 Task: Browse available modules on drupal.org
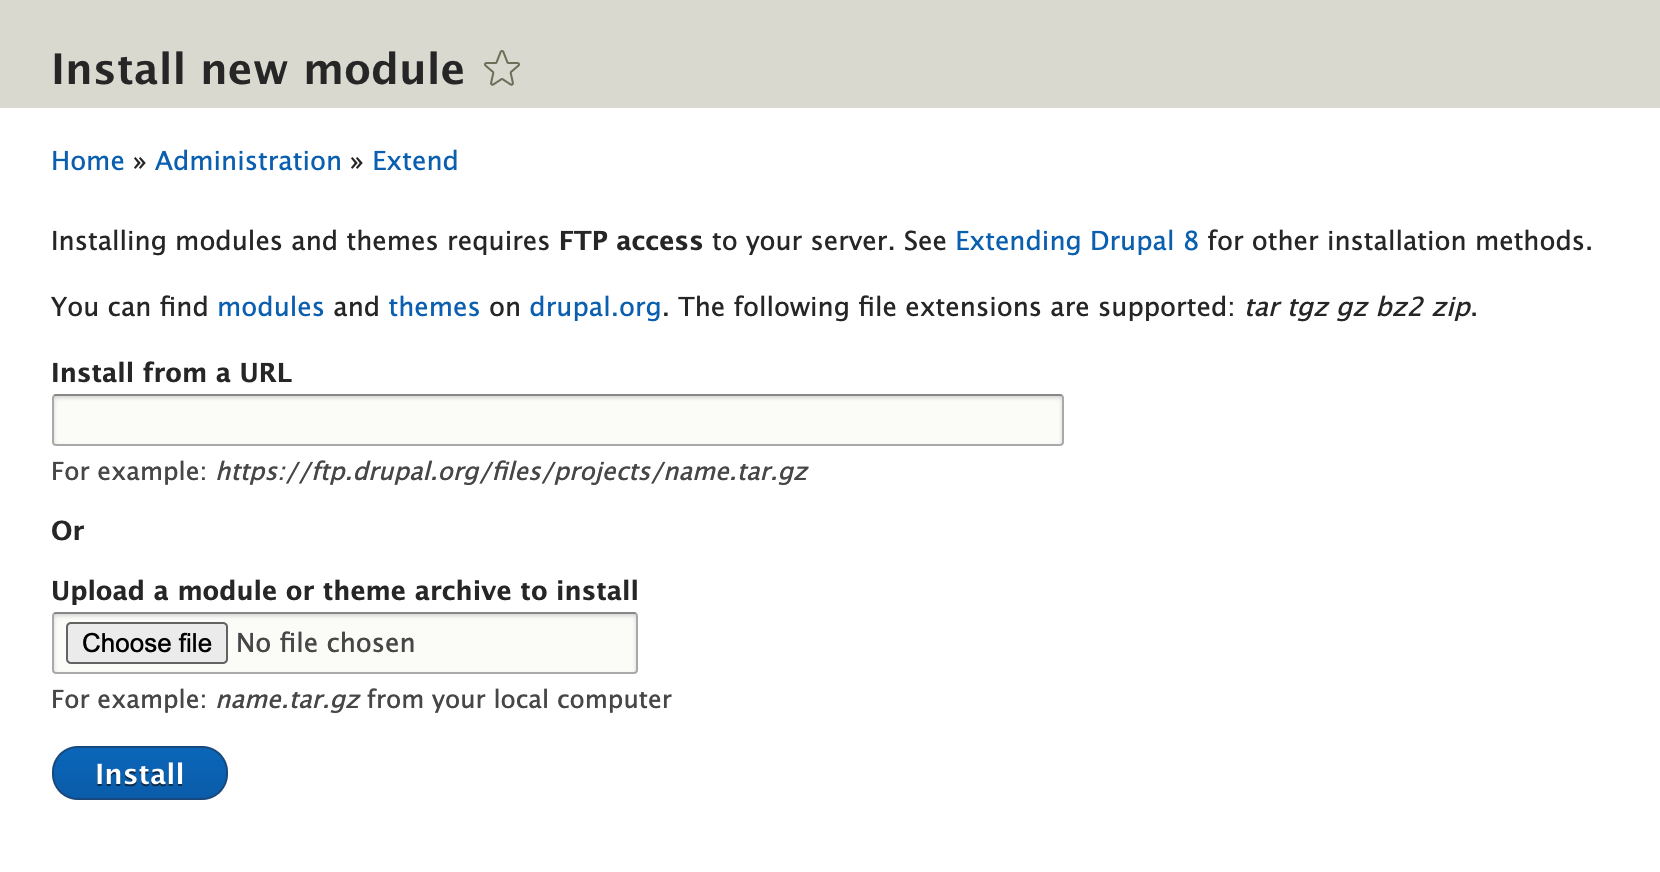pos(270,307)
